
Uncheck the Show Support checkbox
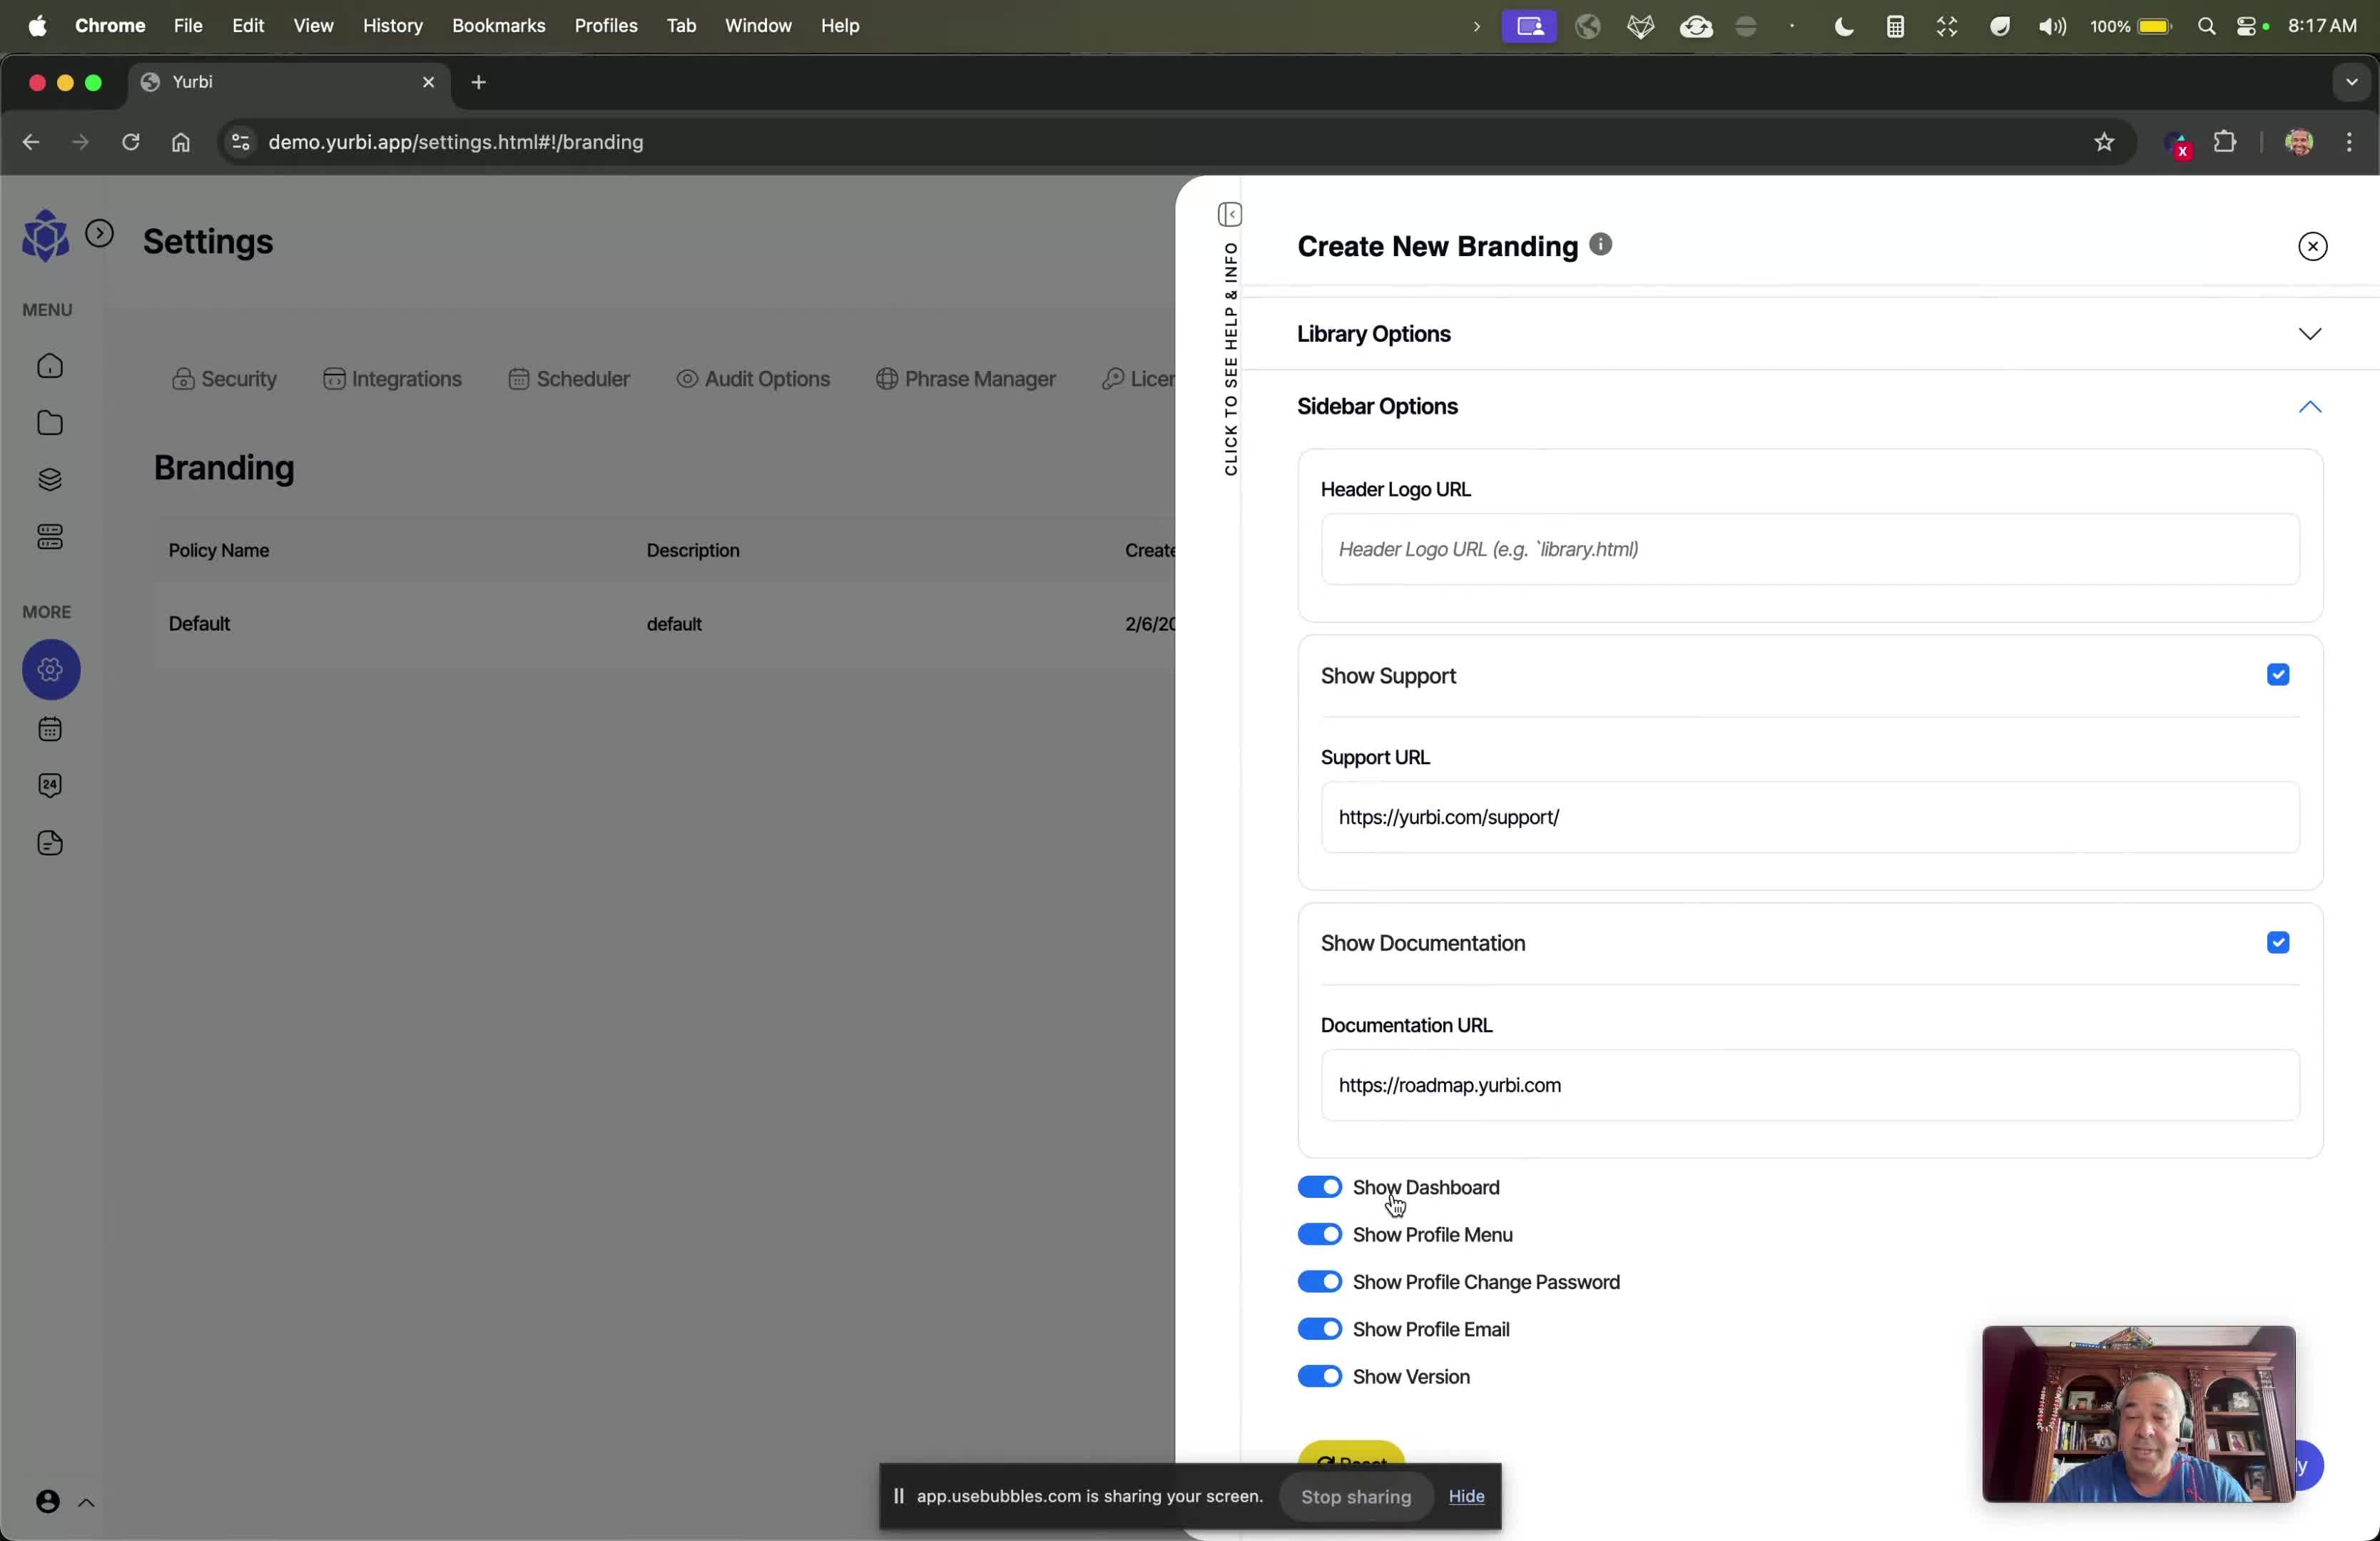click(x=2278, y=676)
